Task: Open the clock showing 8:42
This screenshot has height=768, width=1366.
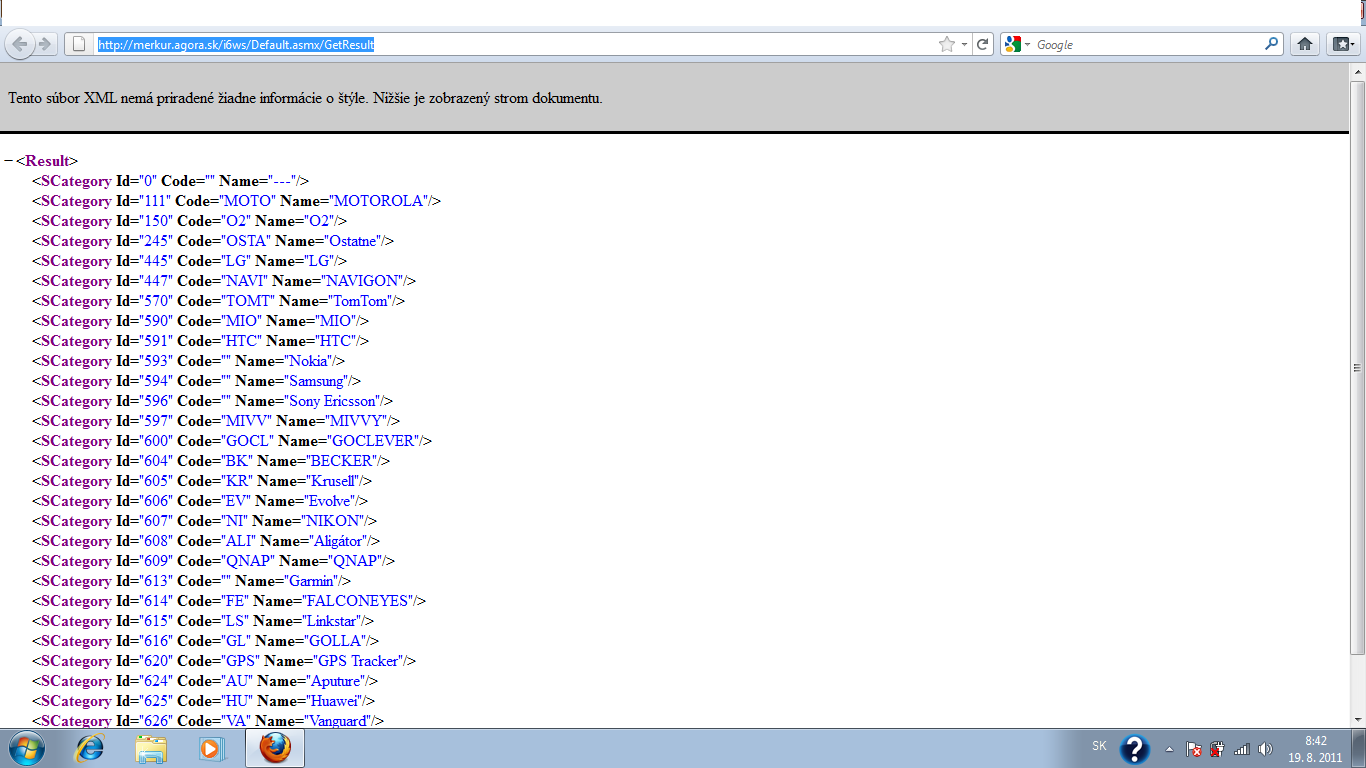Action: tap(1315, 749)
